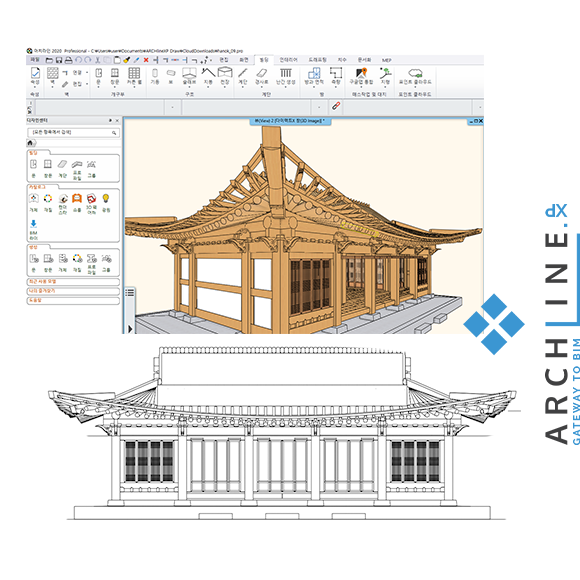Switch to the MEP ribbon tab
580x580 pixels.
(387, 60)
